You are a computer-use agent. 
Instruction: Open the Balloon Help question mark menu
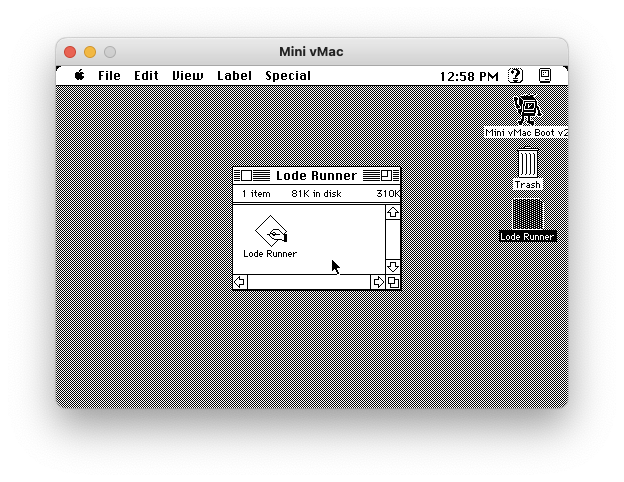click(x=515, y=75)
